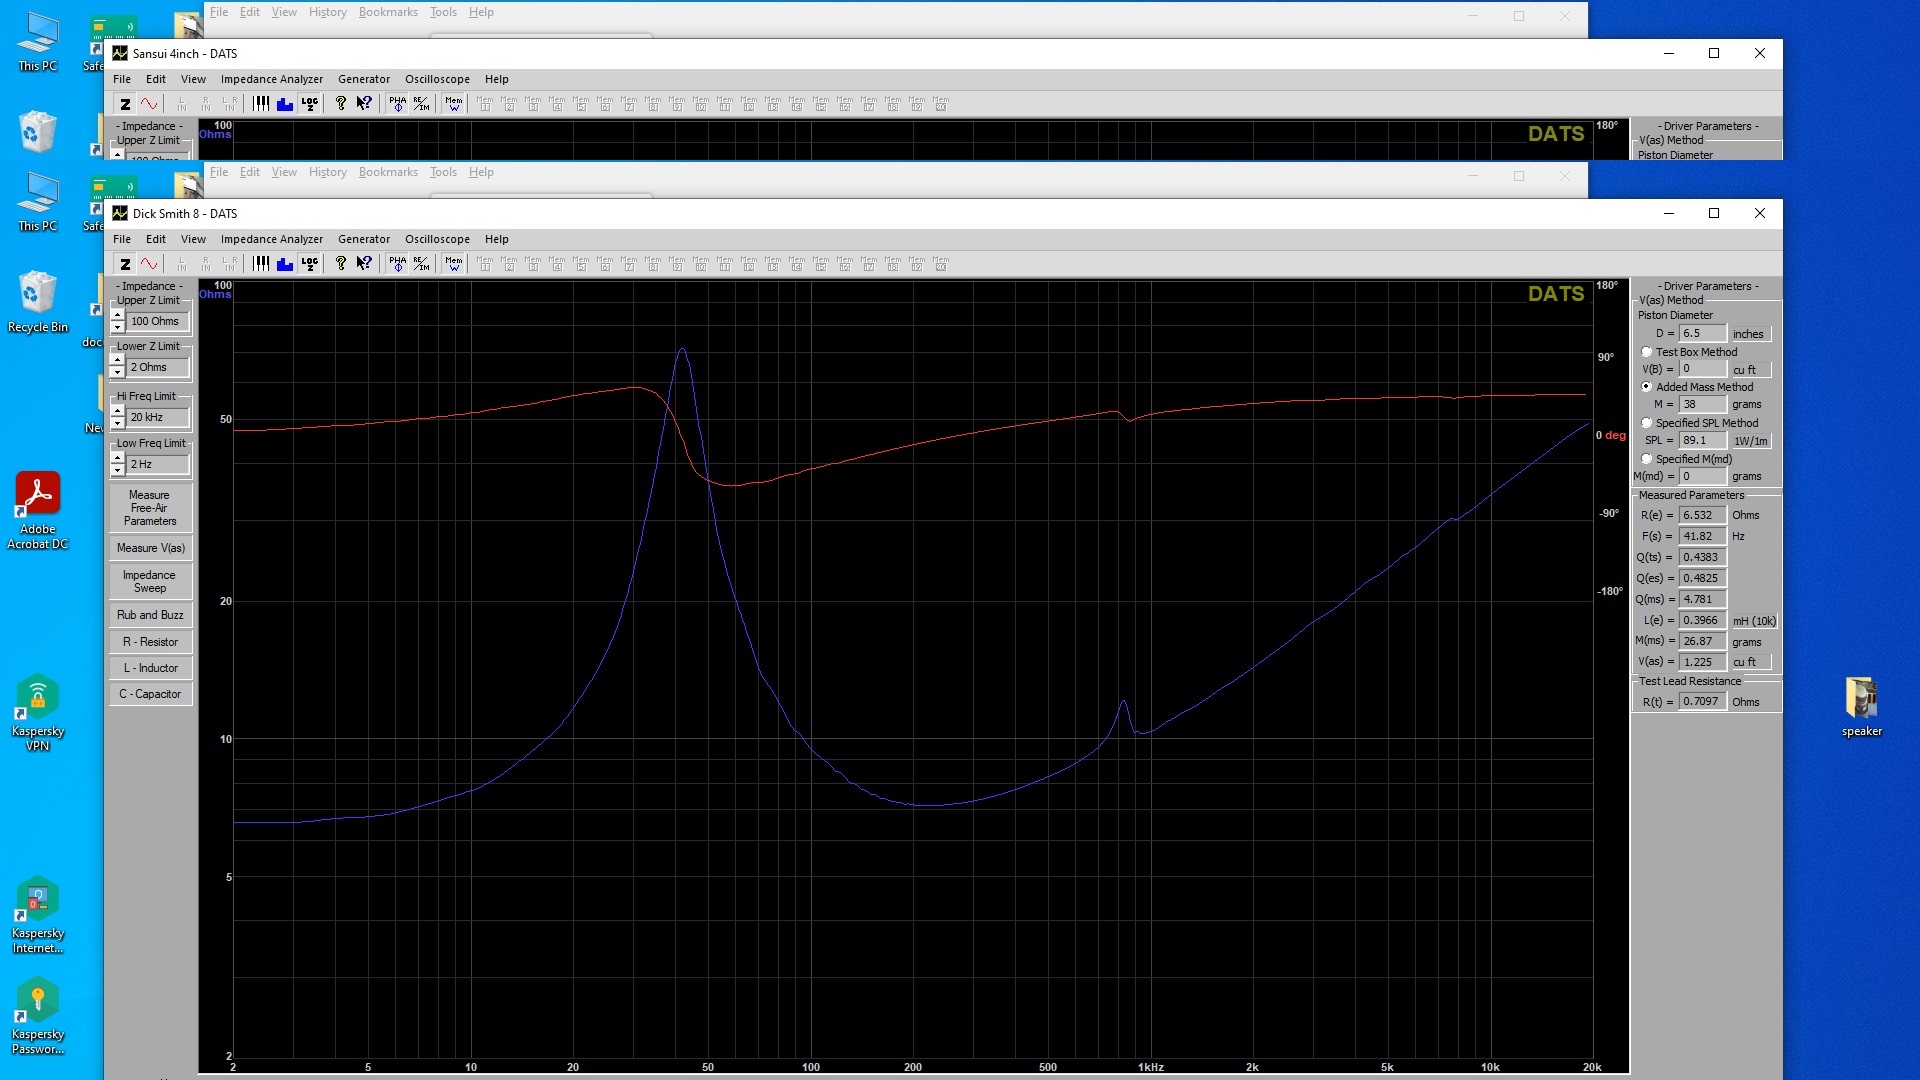
Task: Increase the Upper Z Limit with up arrow
Action: coord(118,315)
